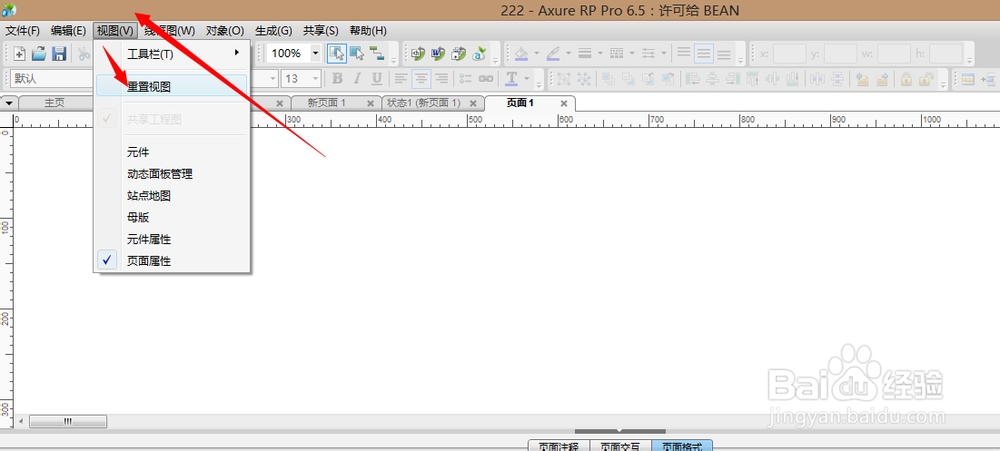Click the fill color bucket icon

point(521,54)
